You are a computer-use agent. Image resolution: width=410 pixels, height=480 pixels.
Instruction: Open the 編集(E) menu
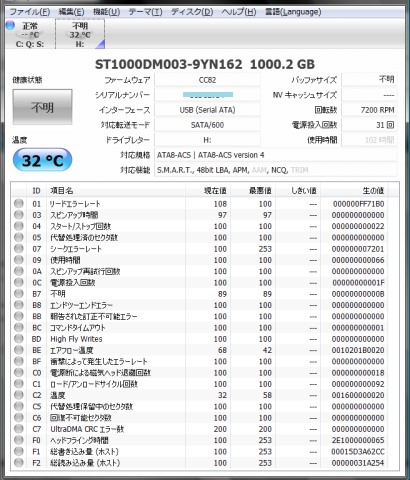click(x=71, y=12)
